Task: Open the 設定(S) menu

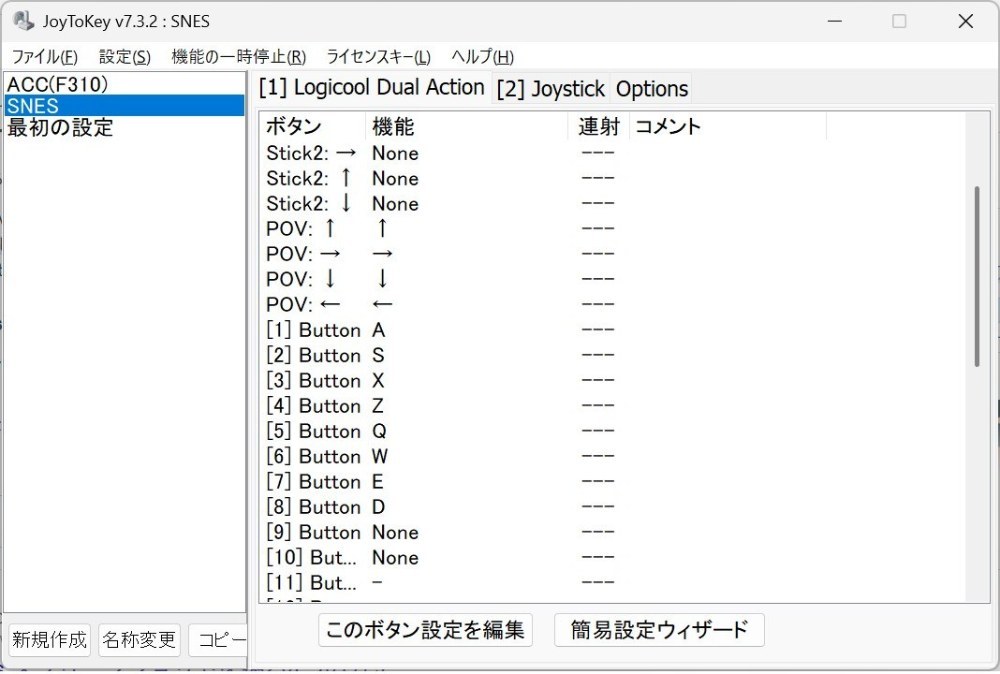Action: 125,57
